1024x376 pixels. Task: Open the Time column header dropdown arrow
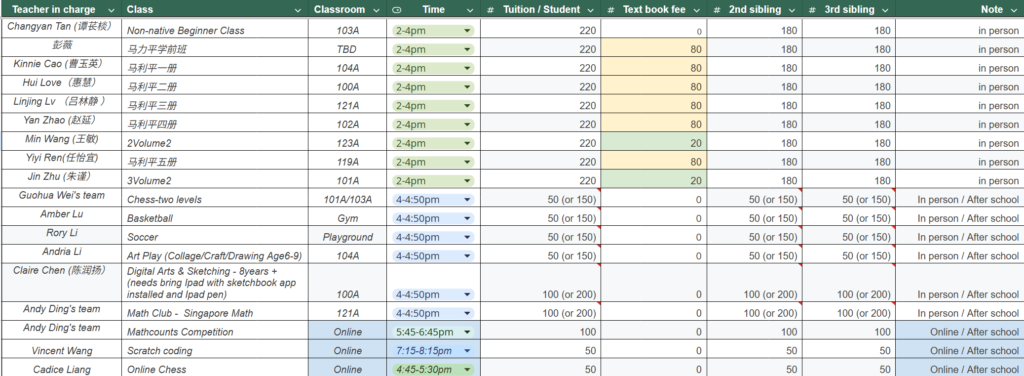pos(470,10)
